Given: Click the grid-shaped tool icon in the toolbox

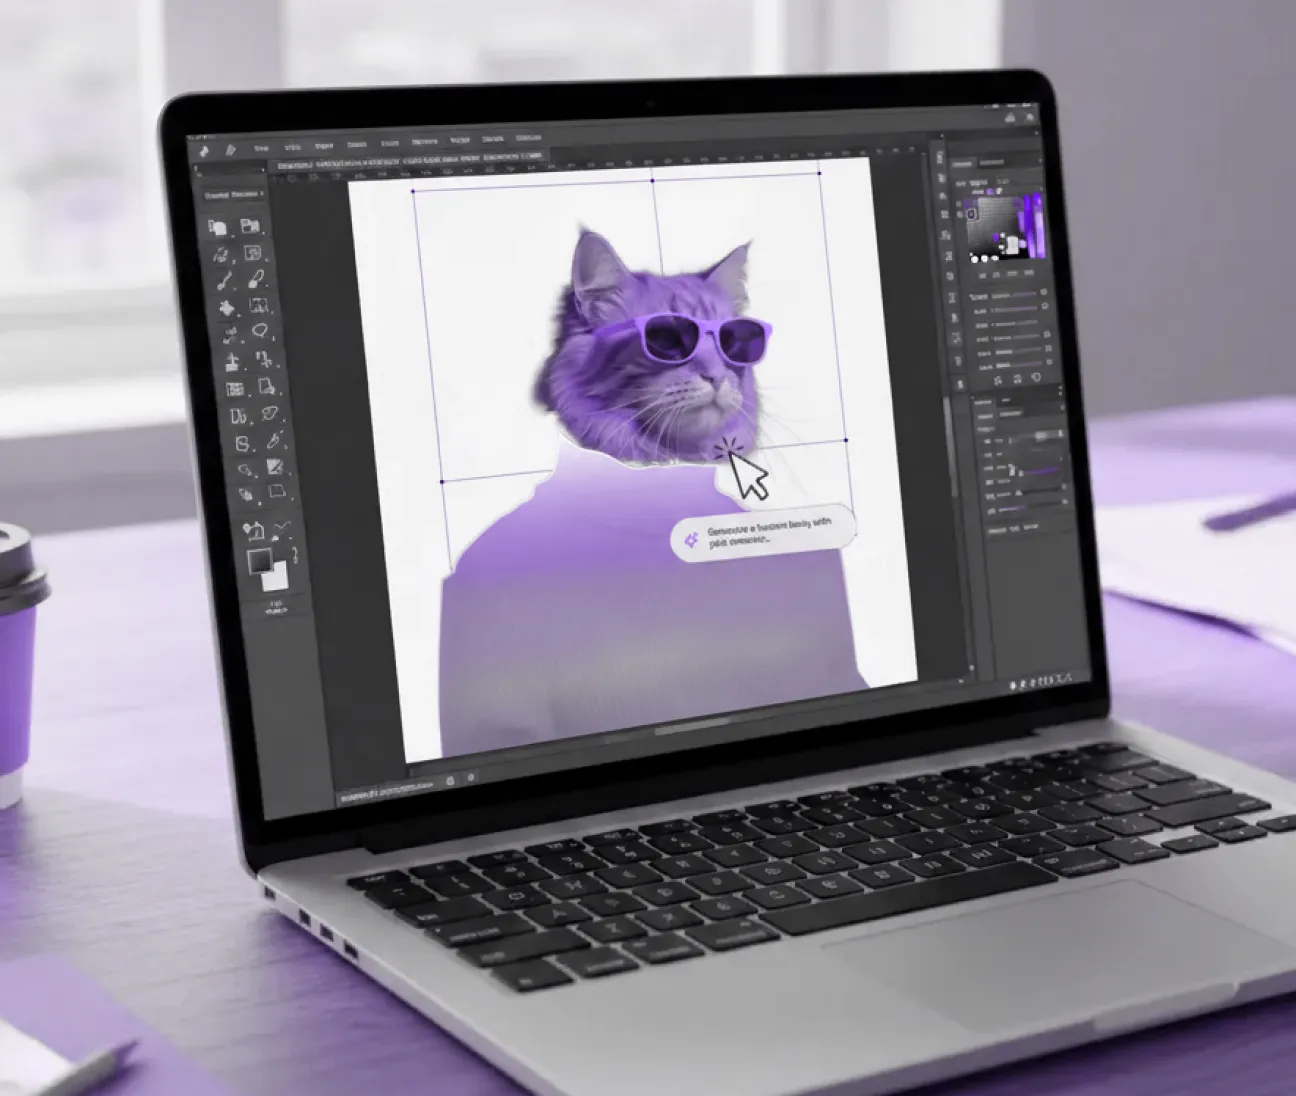Looking at the screenshot, I should [236, 389].
